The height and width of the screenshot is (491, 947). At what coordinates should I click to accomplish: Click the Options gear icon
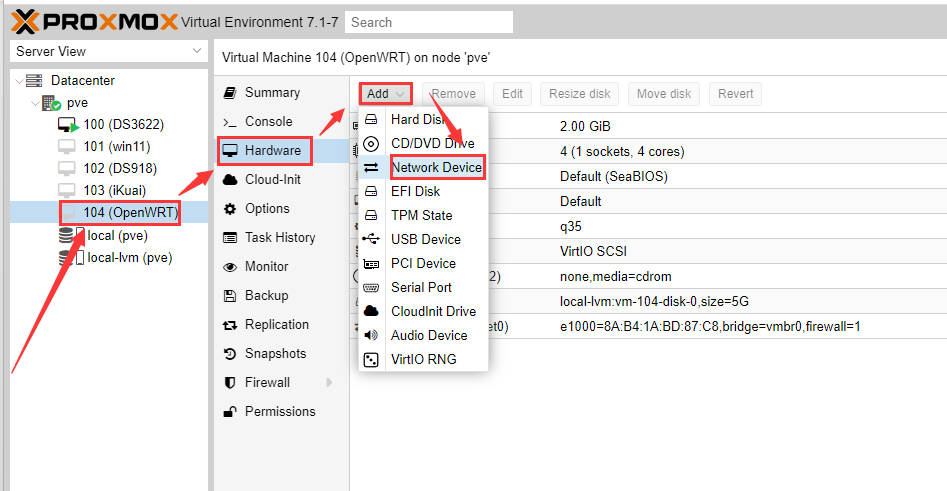229,209
